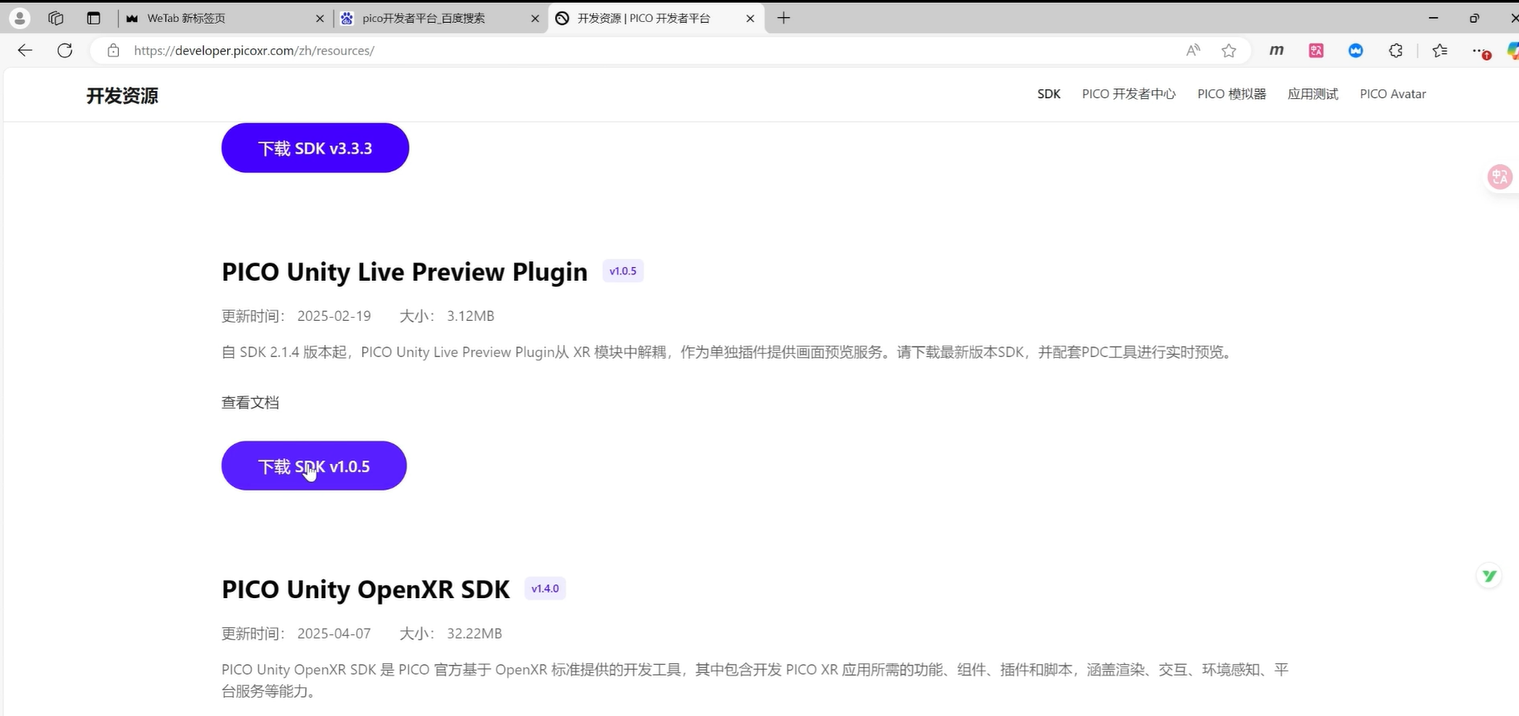
Task: Click the 下载 SDK v1.0.5 button
Action: pos(314,466)
